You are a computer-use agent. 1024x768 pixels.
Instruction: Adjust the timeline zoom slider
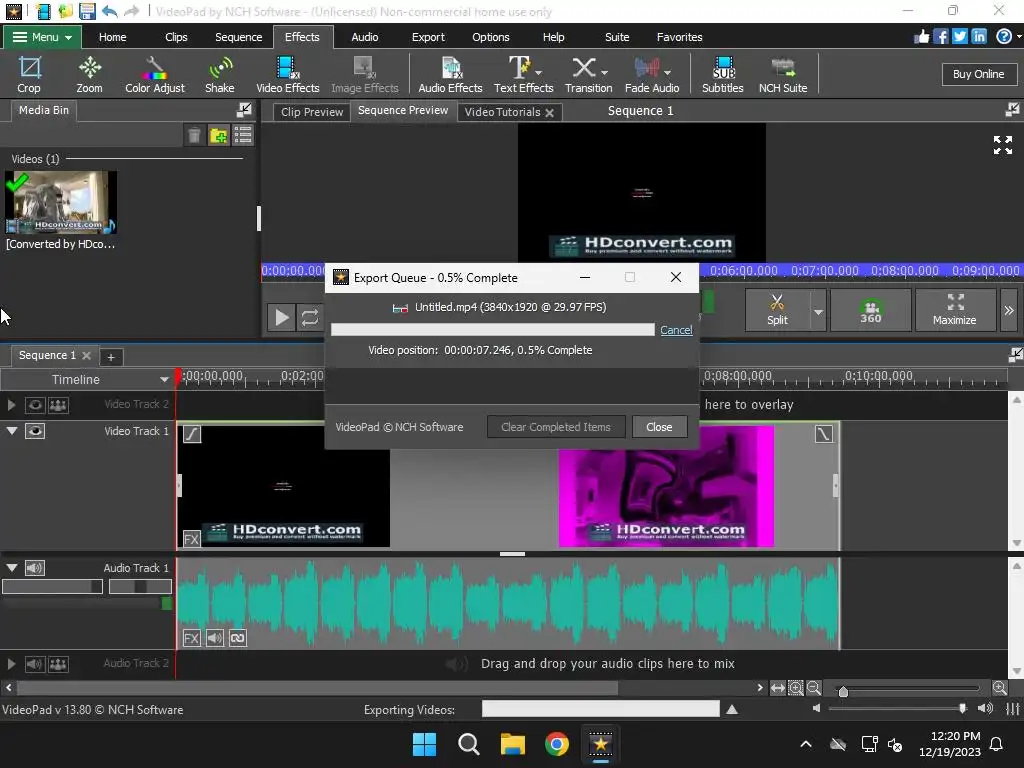tap(843, 691)
